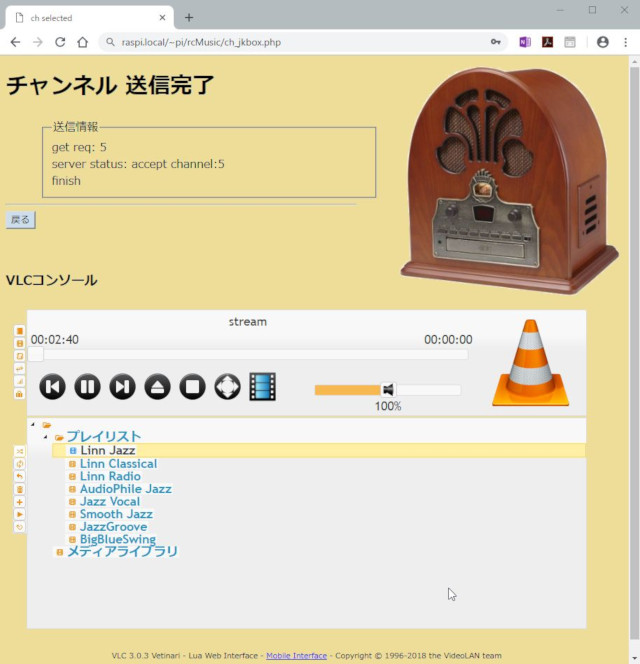Open the browser profile avatar
The image size is (640, 664).
[603, 42]
